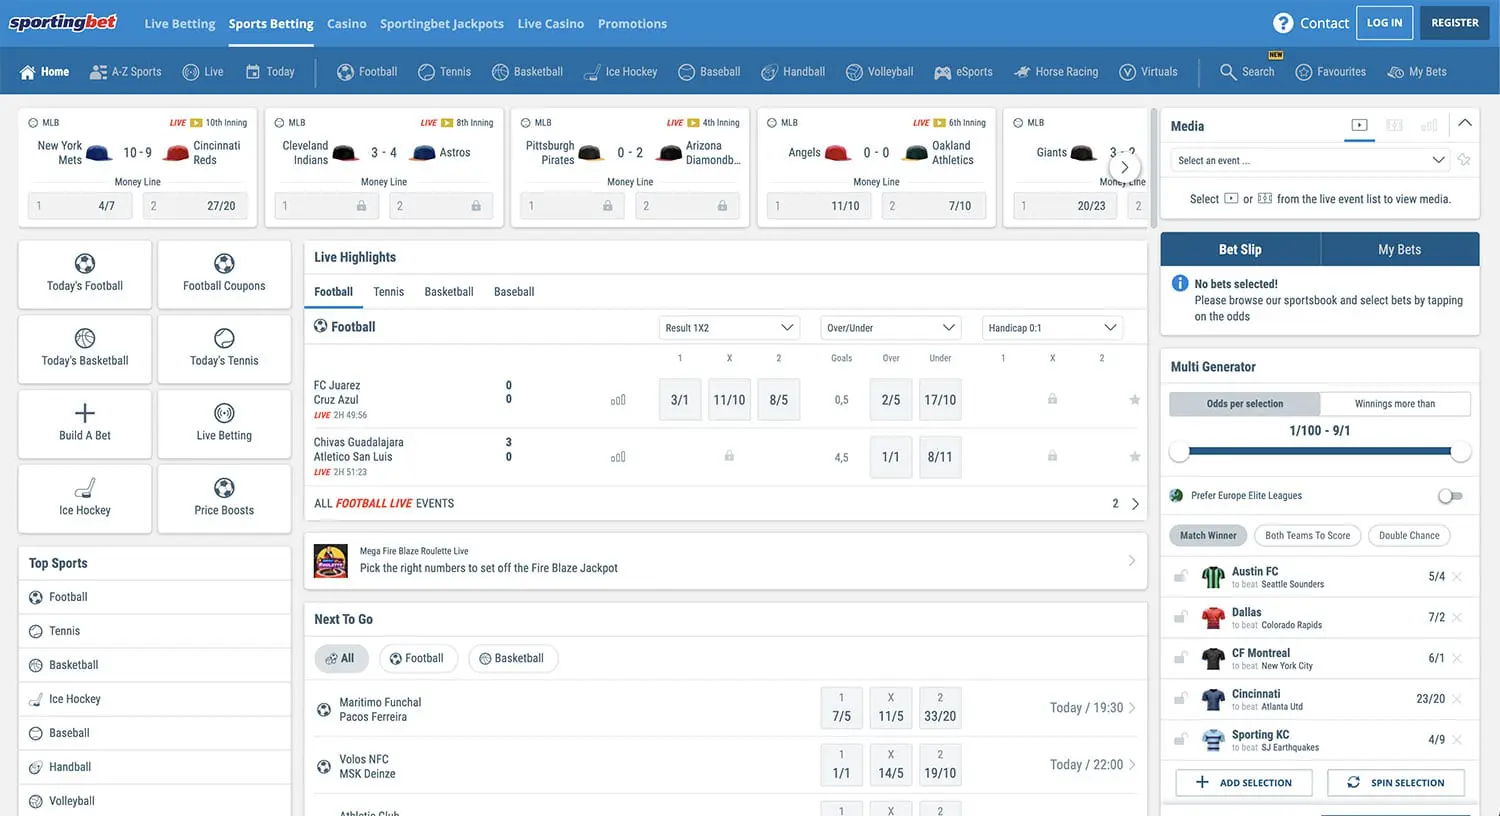Lock the Dallas selection
This screenshot has height=816, width=1500.
click(x=1181, y=618)
